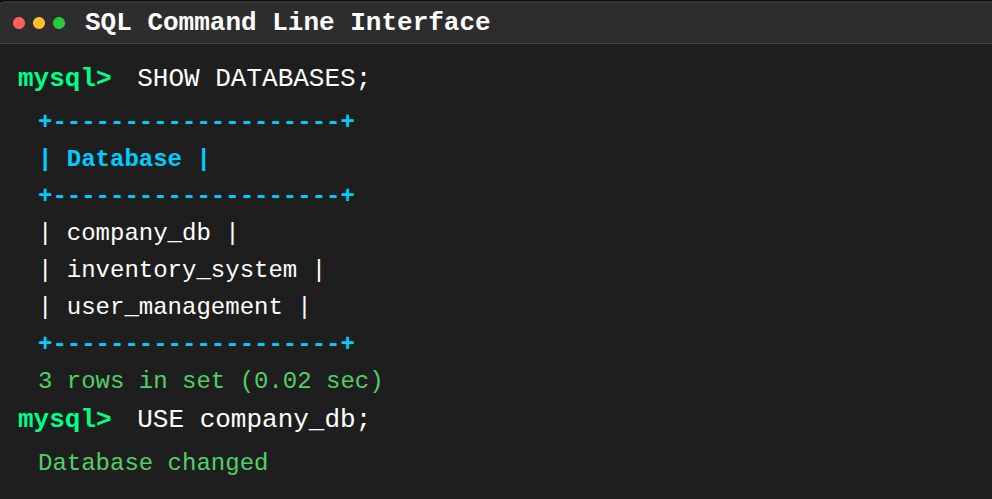Click the second mysql> prompt
992x499 pixels.
(65, 419)
